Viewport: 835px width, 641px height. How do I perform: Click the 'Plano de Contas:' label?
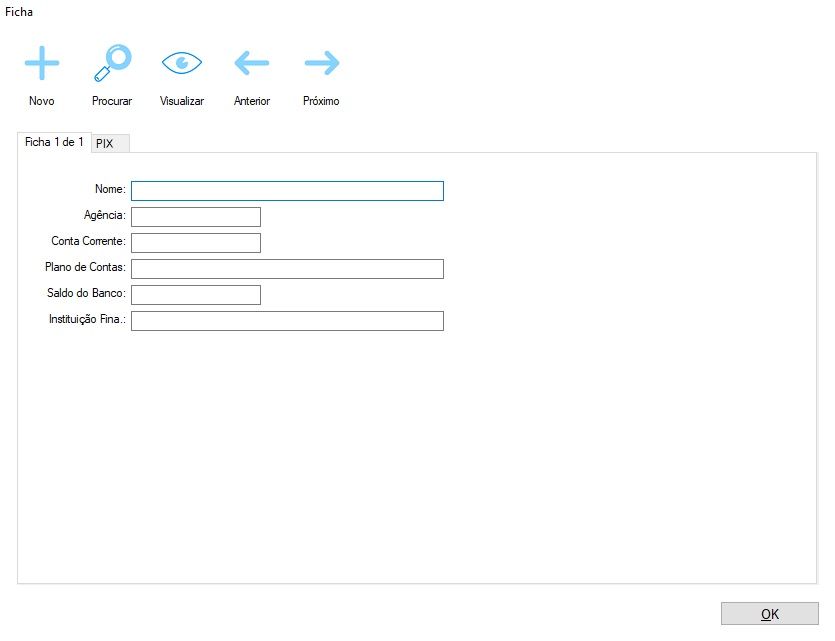(x=85, y=267)
